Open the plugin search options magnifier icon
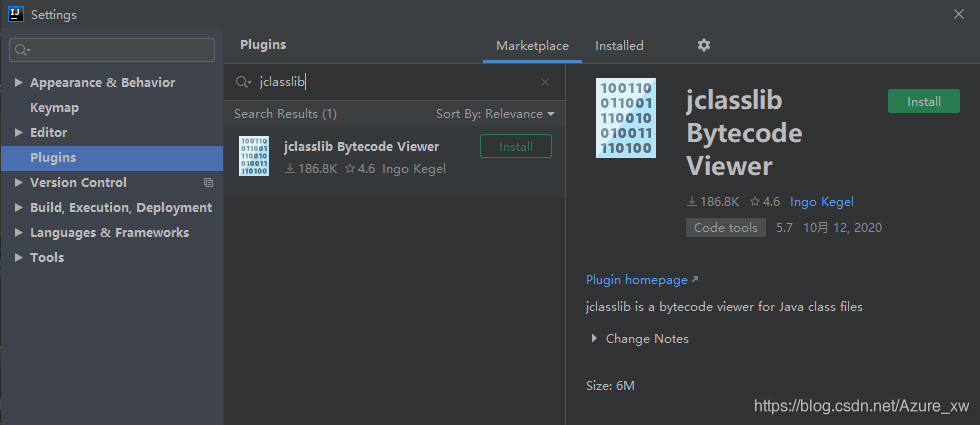This screenshot has height=425, width=980. coord(243,82)
